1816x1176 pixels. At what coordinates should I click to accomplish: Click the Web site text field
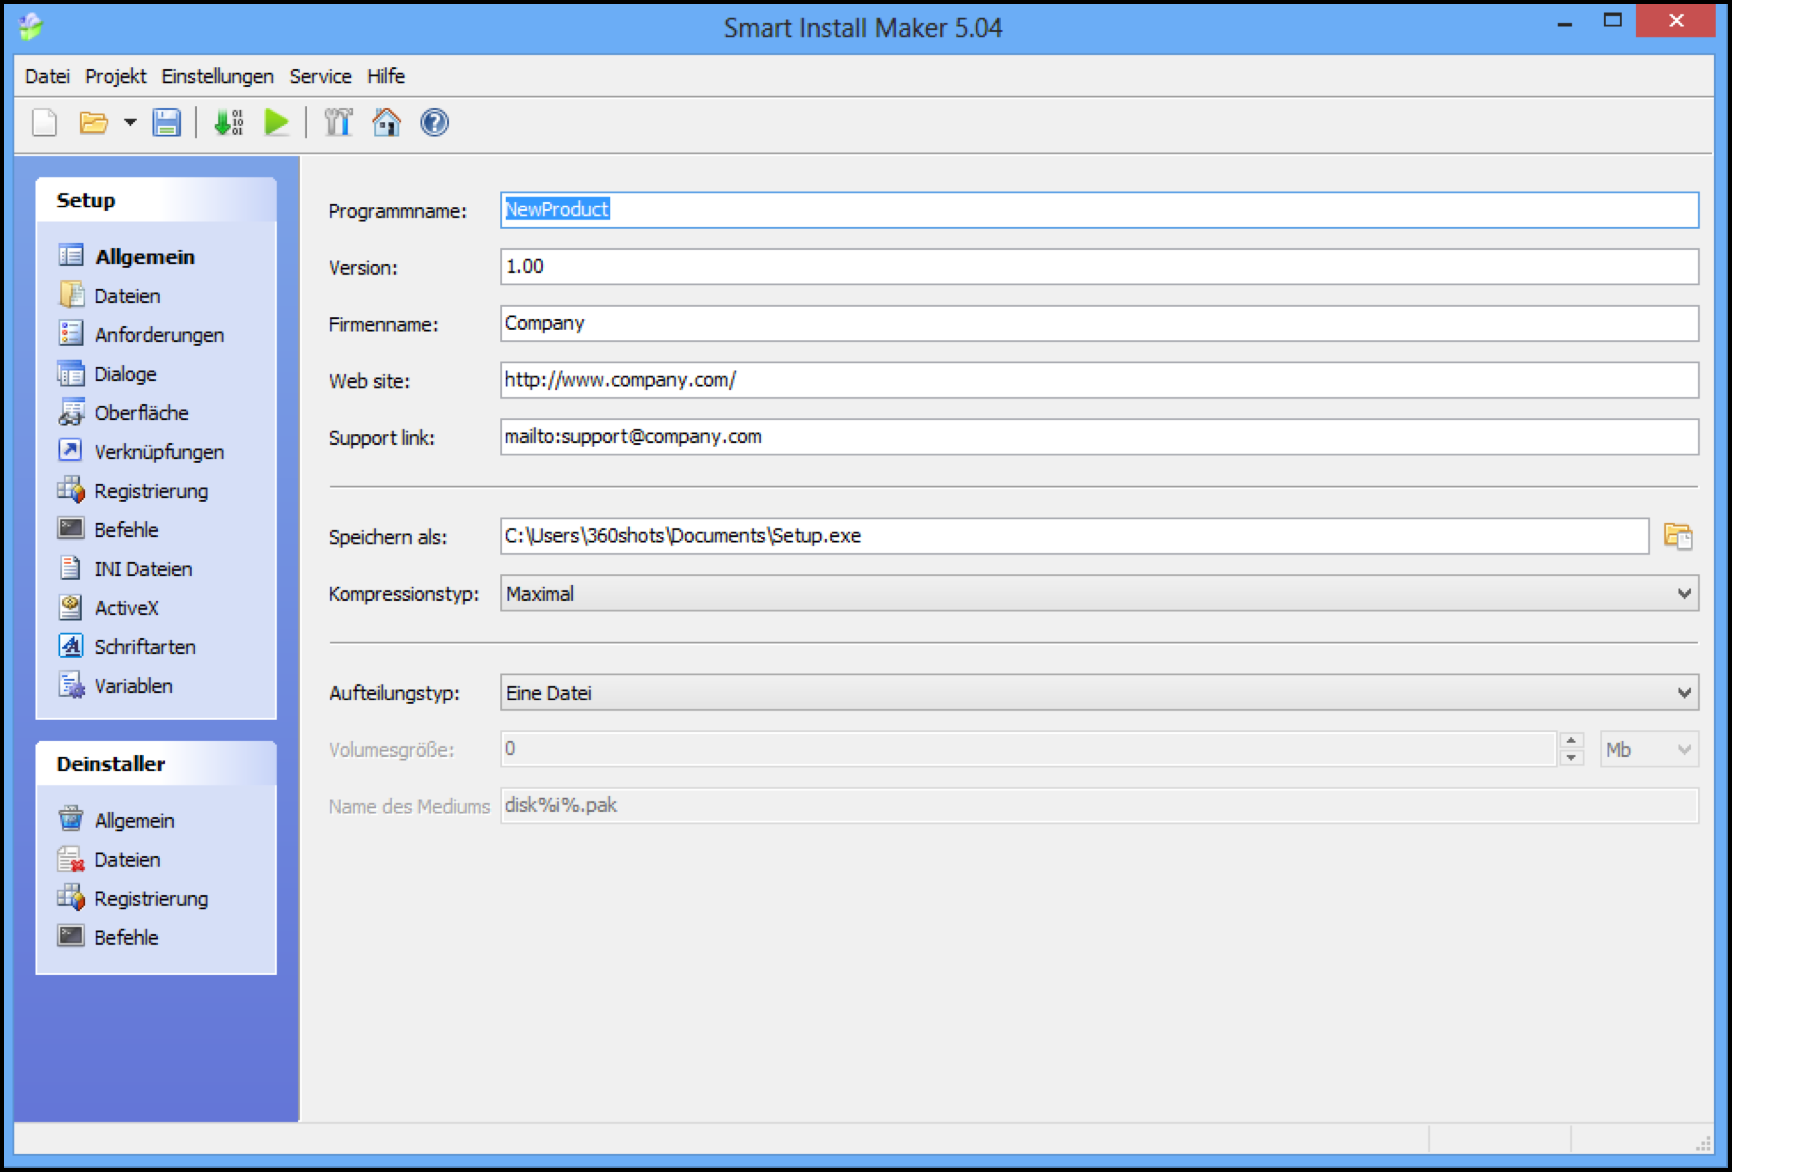1098,380
